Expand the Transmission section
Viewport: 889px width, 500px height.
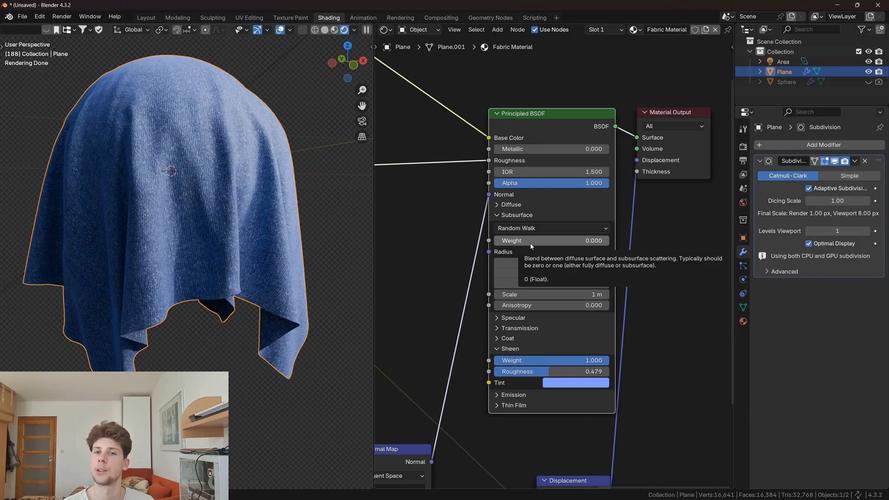517,328
